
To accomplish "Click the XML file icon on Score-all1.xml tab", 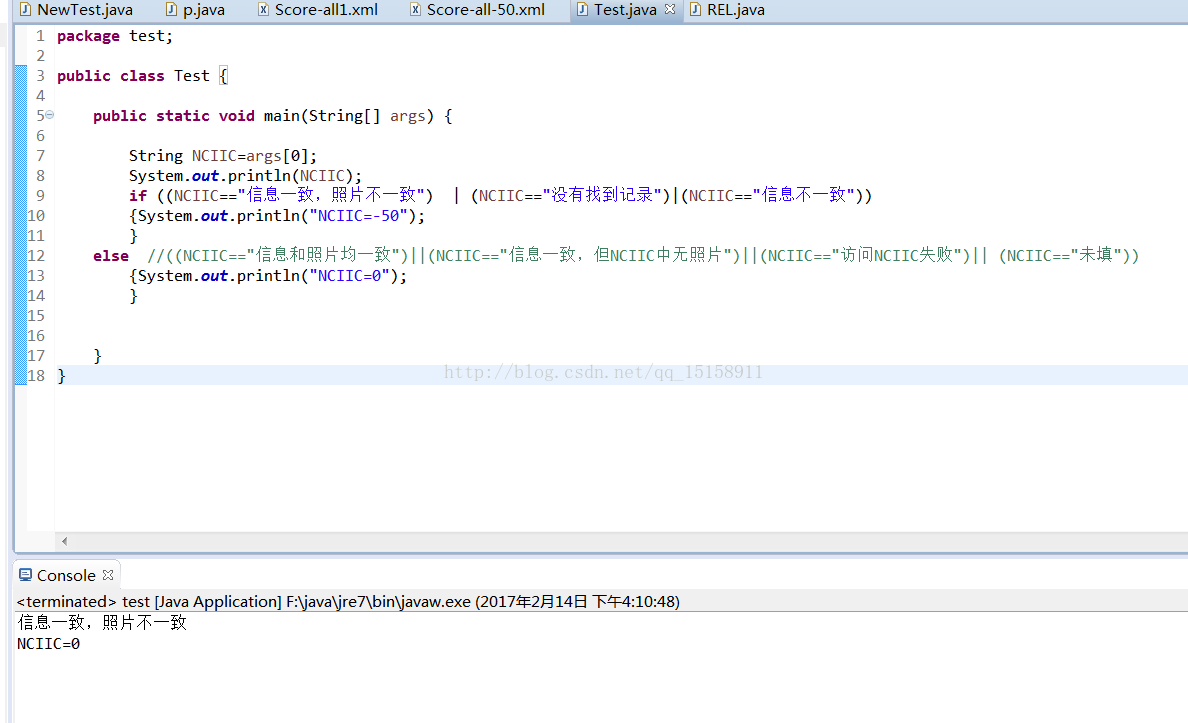I will 263,10.
